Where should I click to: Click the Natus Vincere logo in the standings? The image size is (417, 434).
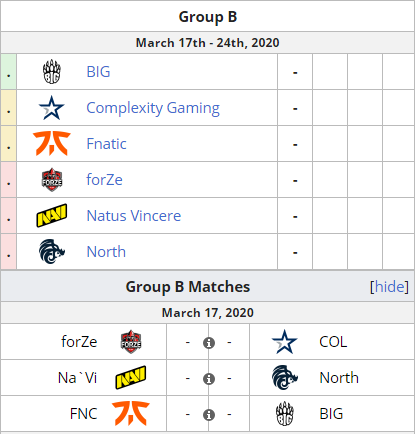[52, 216]
